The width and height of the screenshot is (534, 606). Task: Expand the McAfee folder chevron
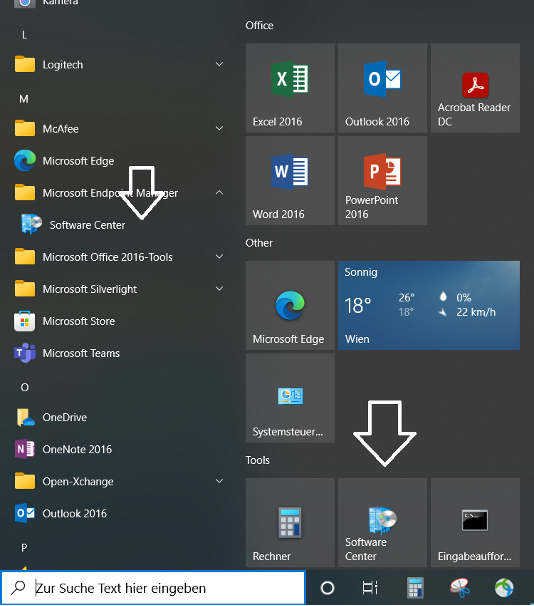point(219,128)
